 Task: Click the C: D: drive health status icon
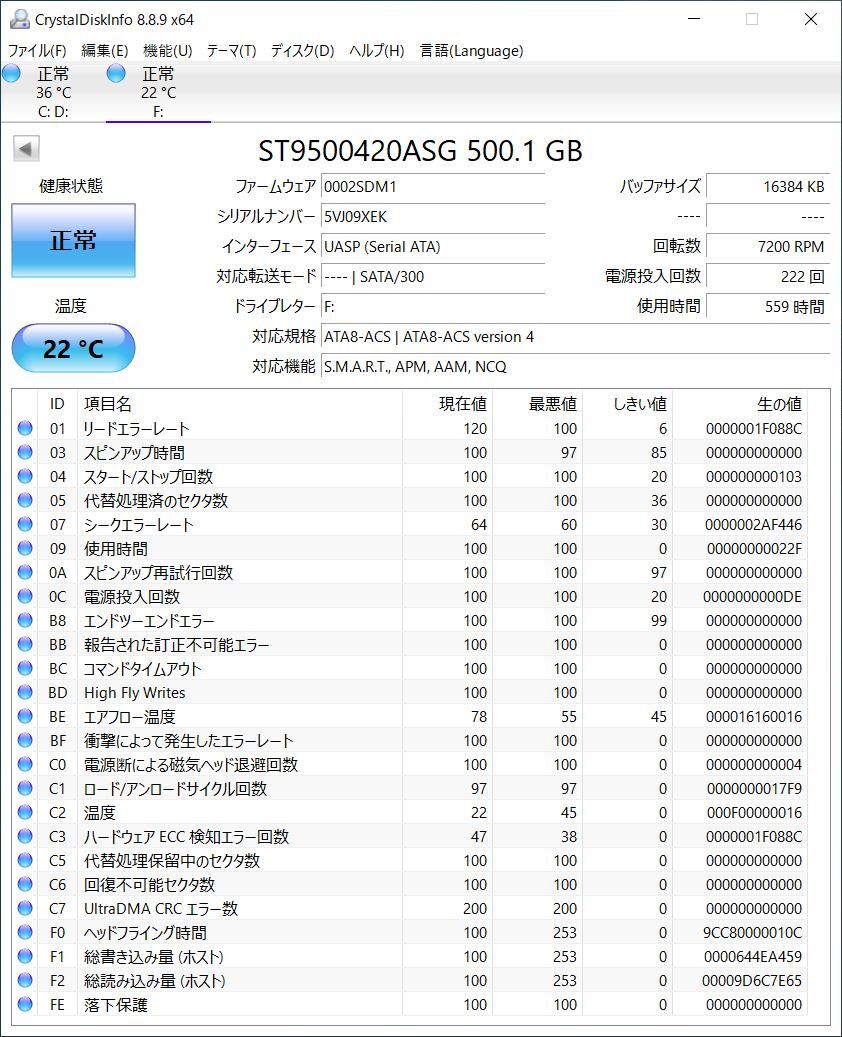[11, 72]
